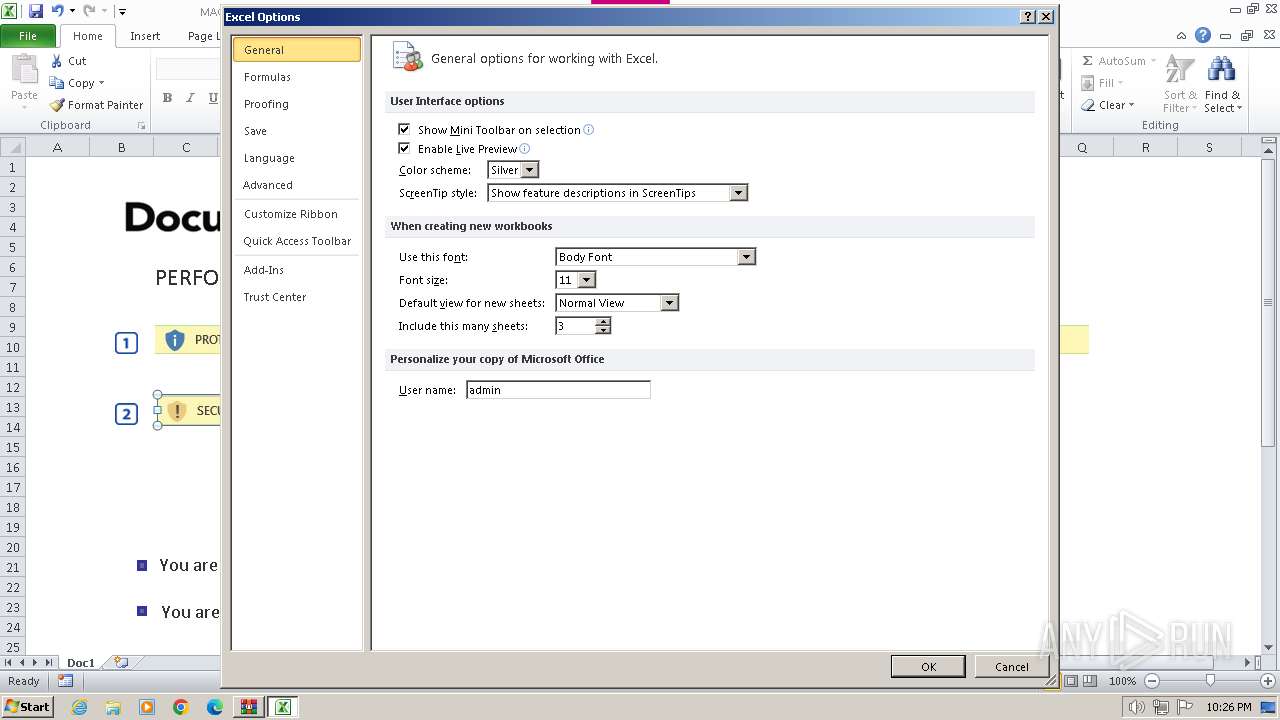1280x720 pixels.
Task: Open Microsoft Edge from taskbar
Action: pos(215,707)
